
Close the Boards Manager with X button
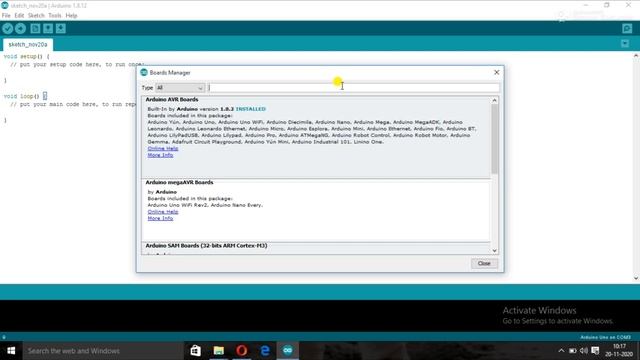tap(496, 72)
